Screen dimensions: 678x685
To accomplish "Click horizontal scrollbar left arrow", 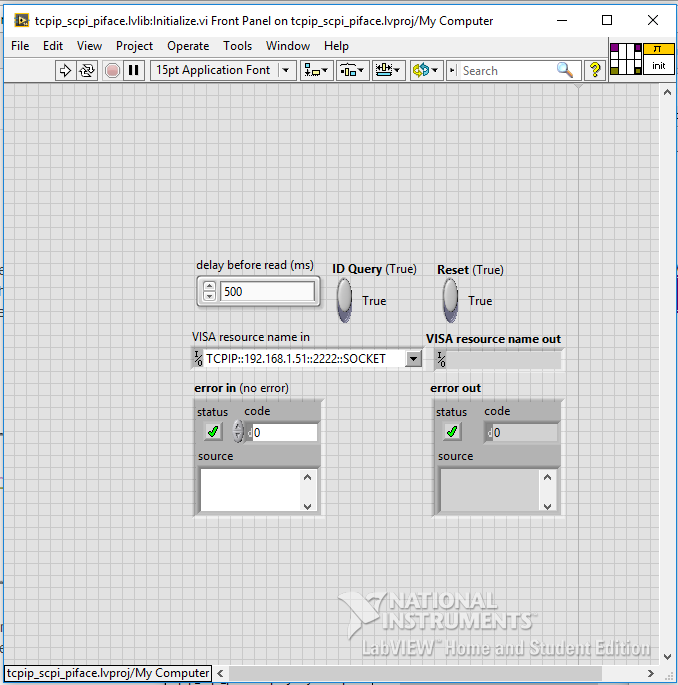I will (221, 673).
